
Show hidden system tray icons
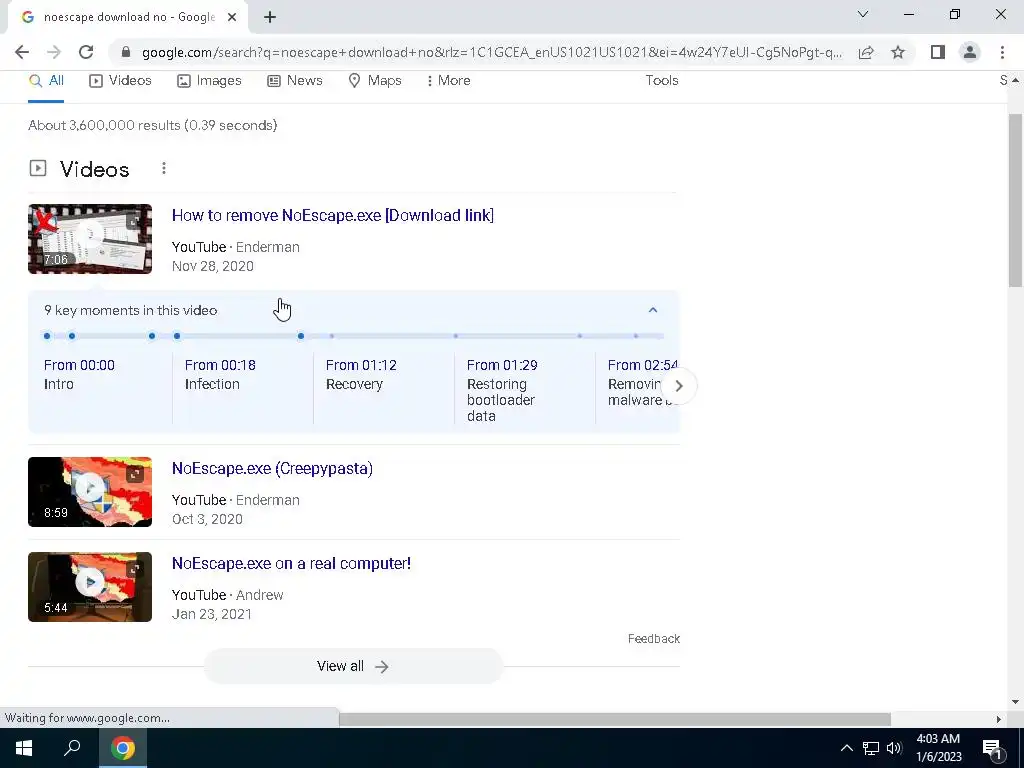(x=846, y=748)
